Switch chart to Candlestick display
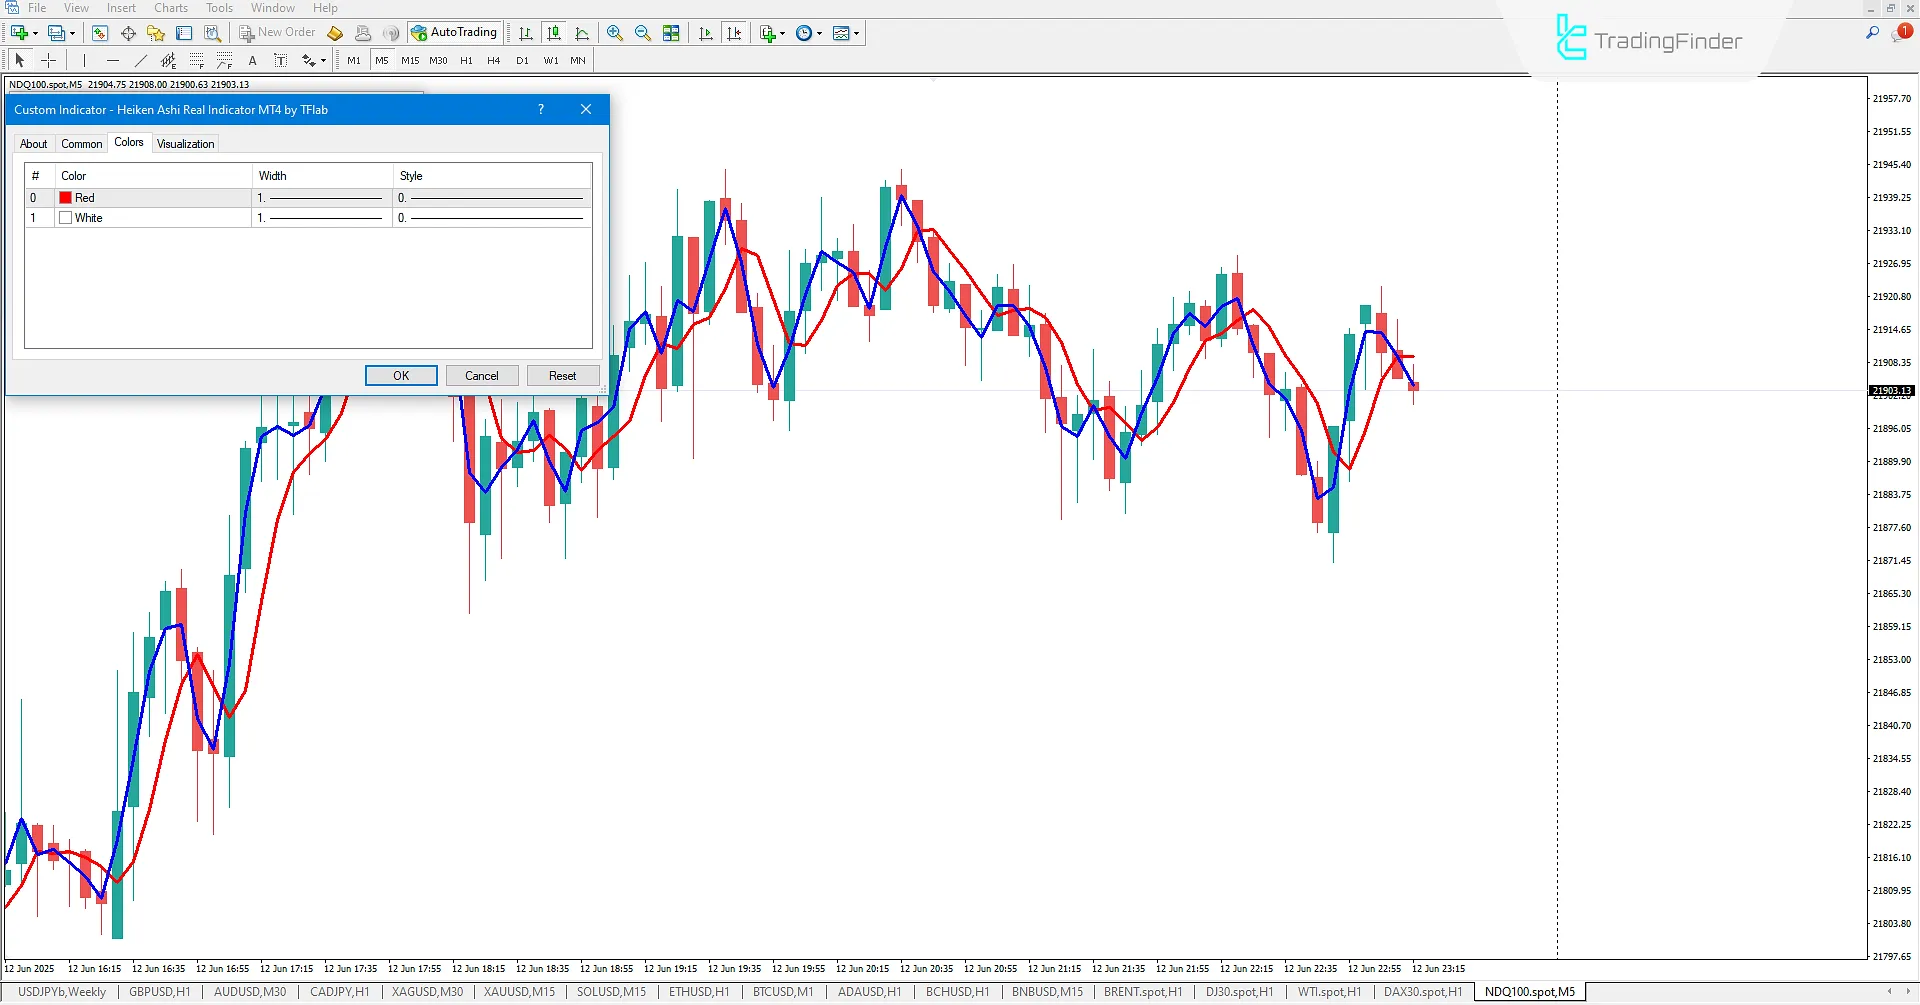This screenshot has height=1005, width=1920. pos(552,32)
